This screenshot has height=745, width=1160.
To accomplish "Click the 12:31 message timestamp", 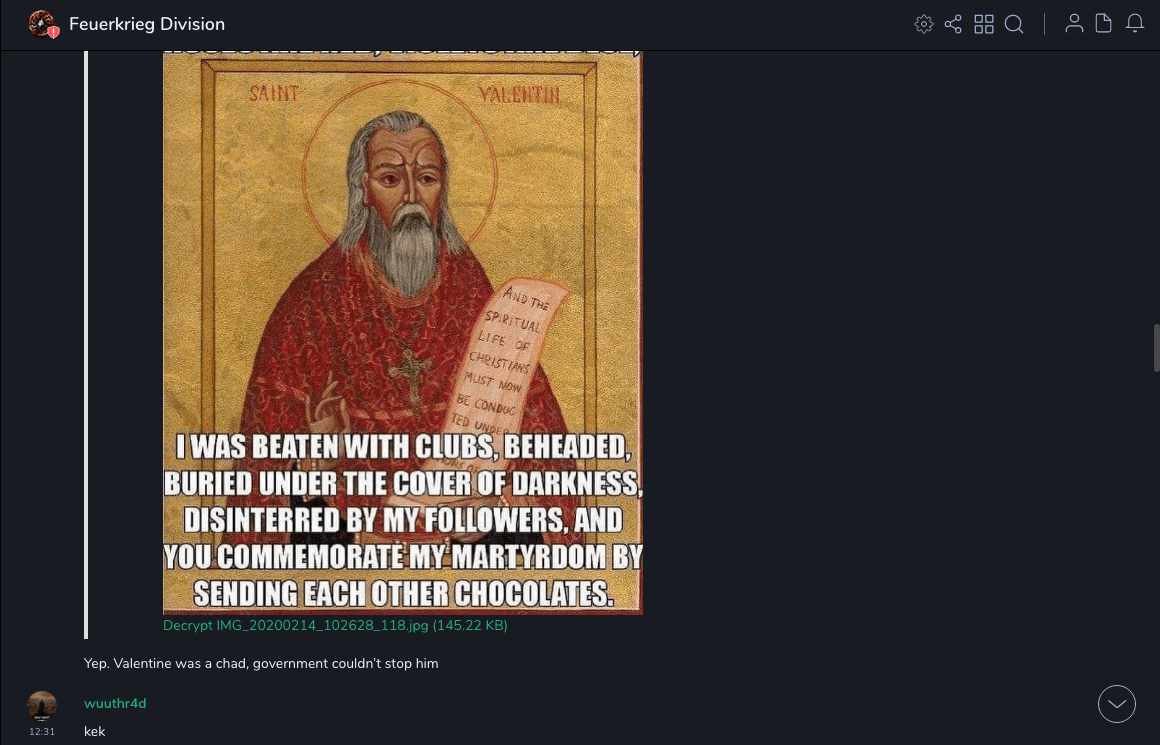I will coord(42,732).
